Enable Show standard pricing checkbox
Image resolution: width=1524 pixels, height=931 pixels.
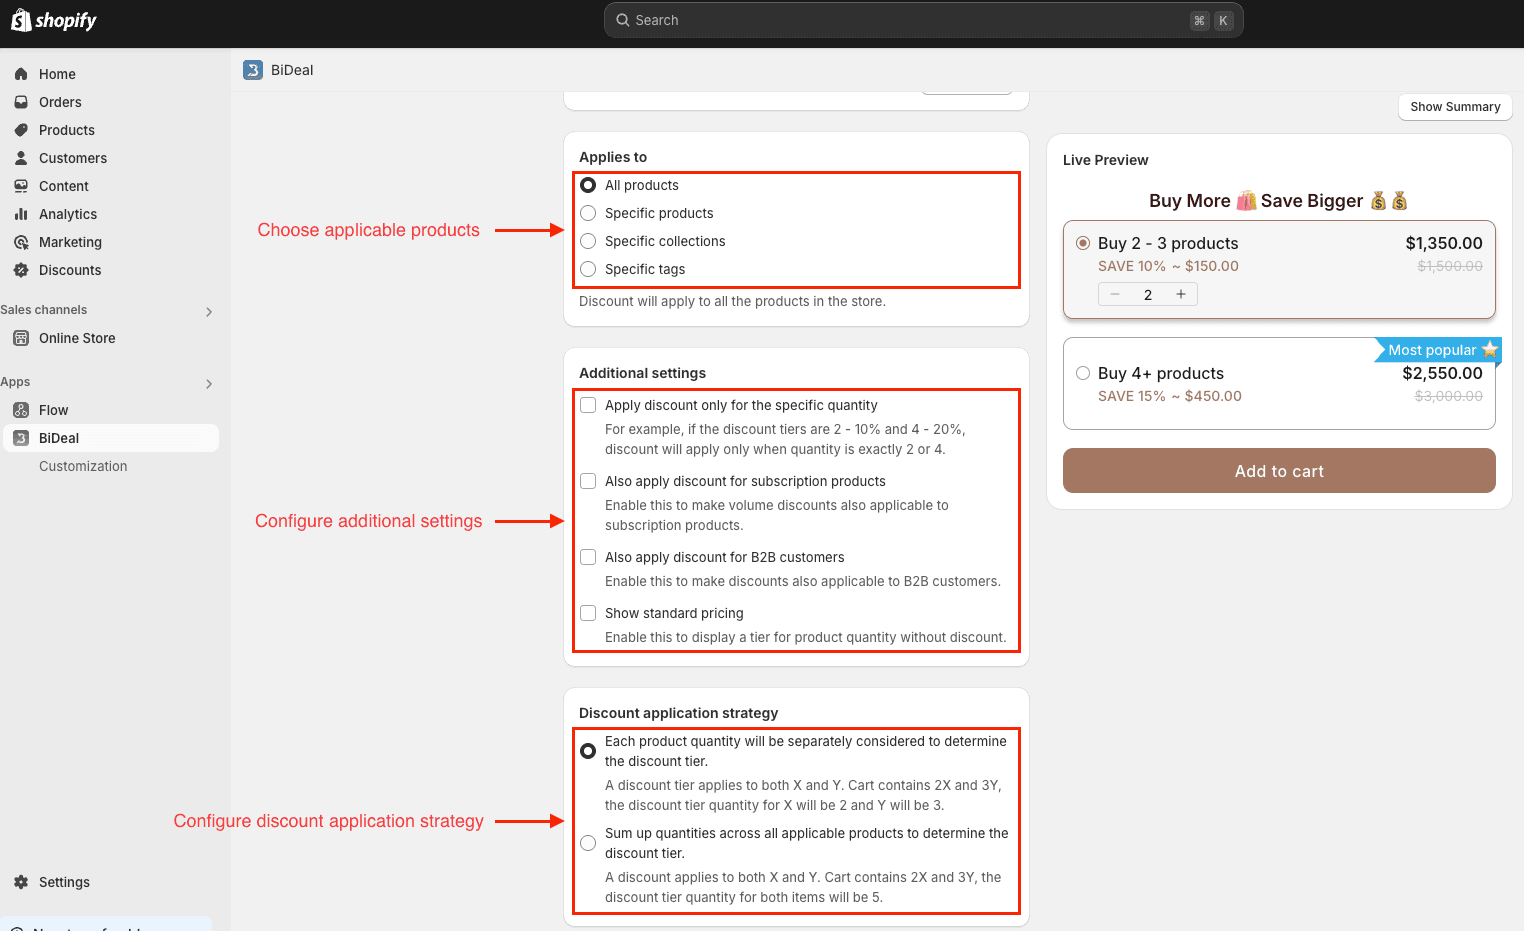(588, 613)
